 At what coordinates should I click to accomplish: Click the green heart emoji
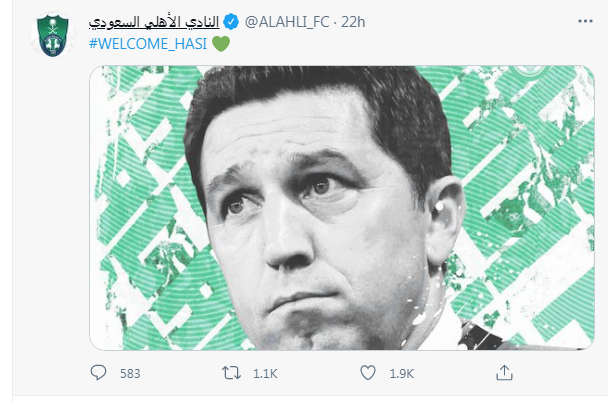pyautogui.click(x=221, y=44)
